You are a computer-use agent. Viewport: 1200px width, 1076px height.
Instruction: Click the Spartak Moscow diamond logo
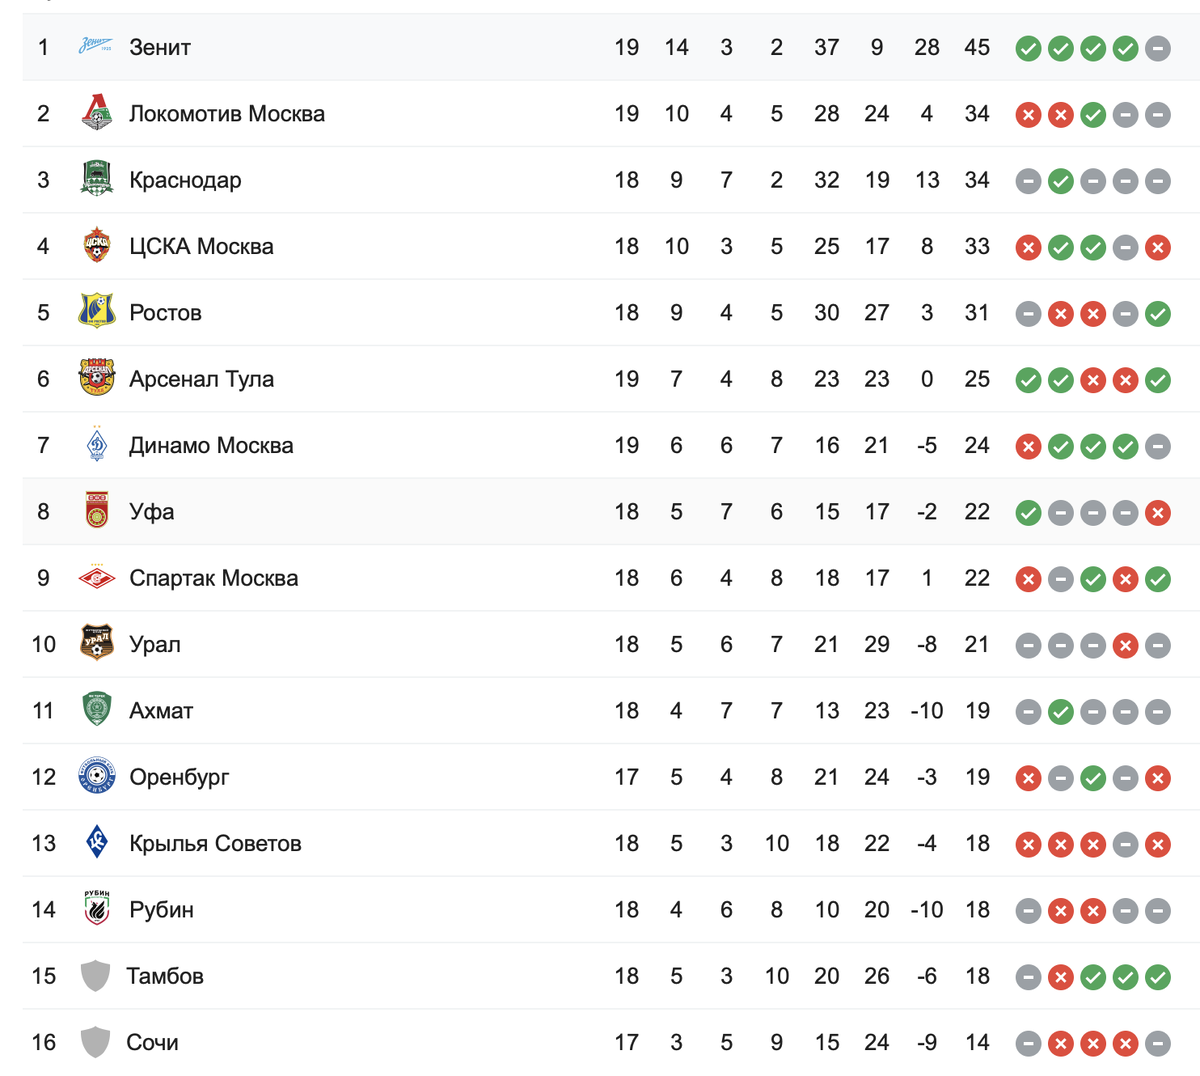click(96, 578)
